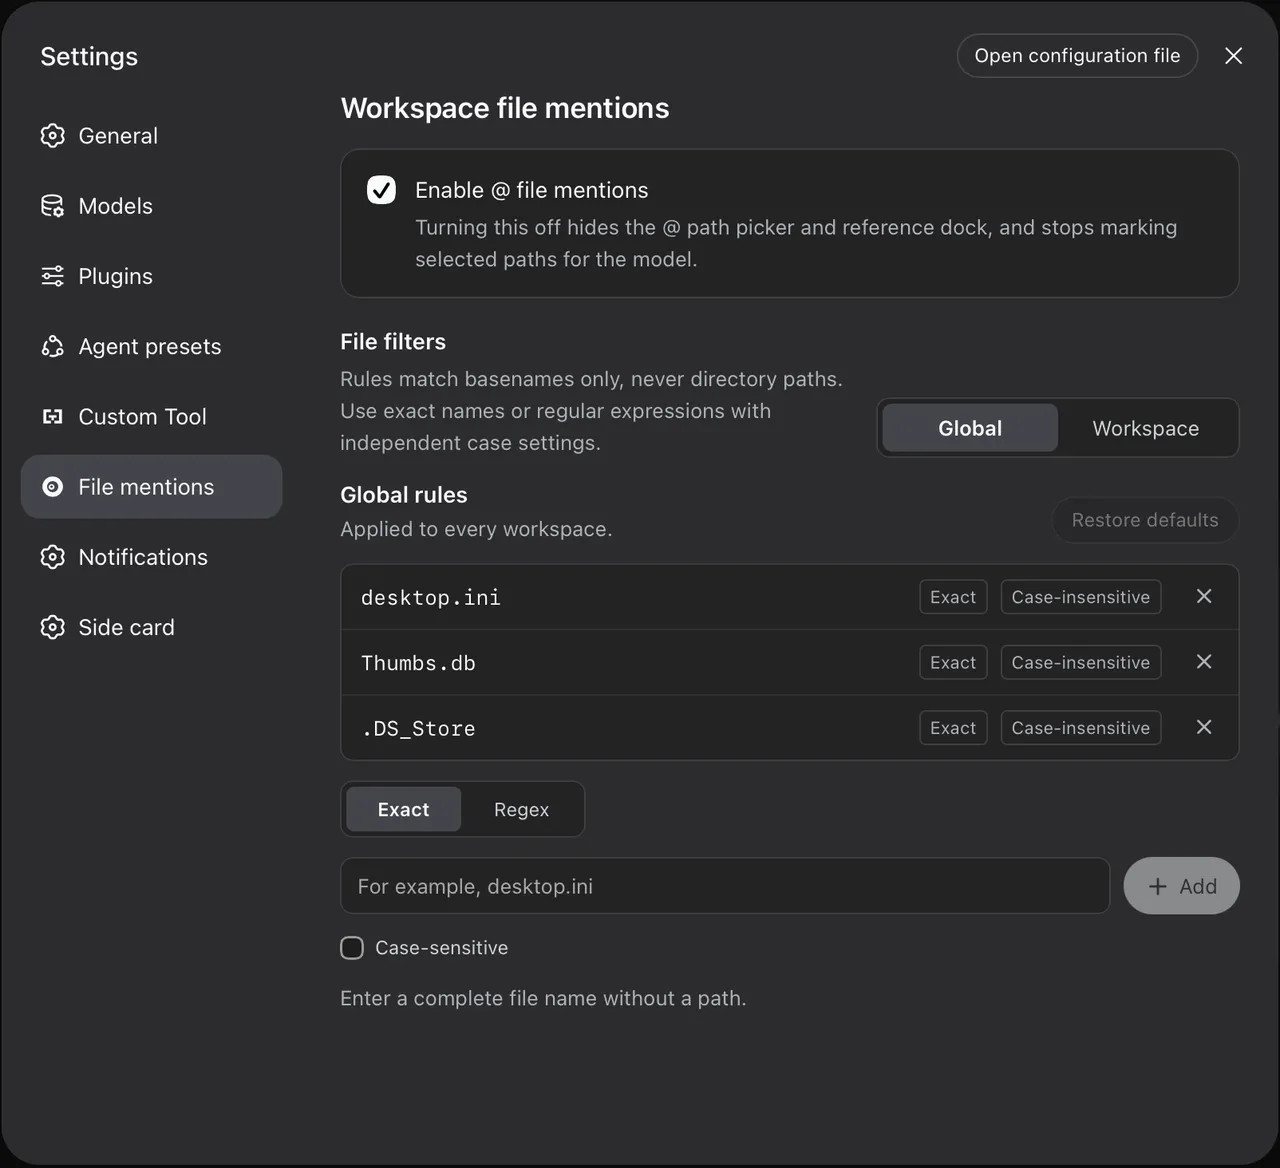Click the Thumbs.db rule name
Image resolution: width=1280 pixels, height=1168 pixels.
418,663
